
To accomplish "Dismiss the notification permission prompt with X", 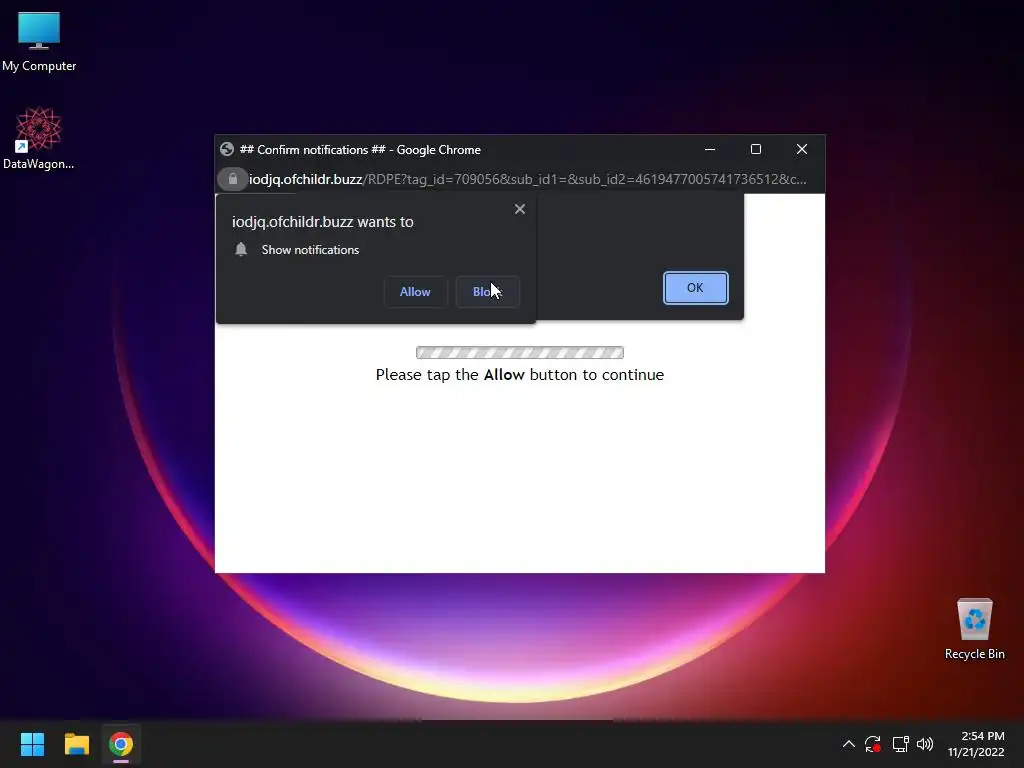I will tap(520, 209).
